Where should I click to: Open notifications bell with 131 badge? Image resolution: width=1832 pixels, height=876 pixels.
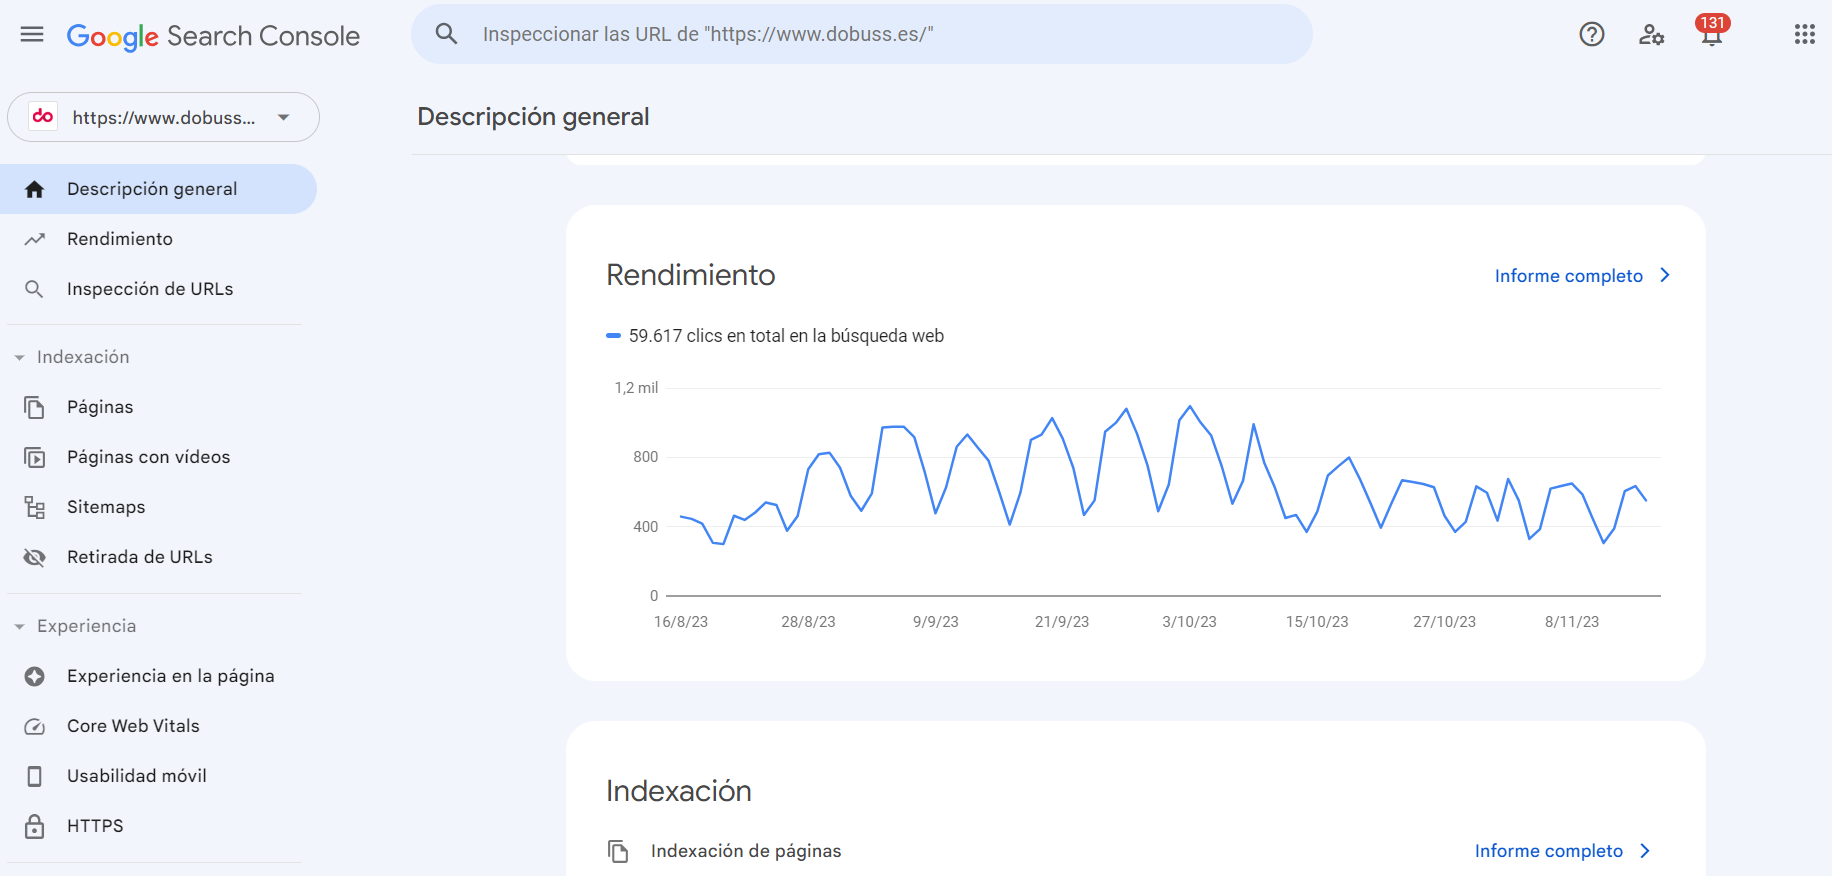(1712, 31)
